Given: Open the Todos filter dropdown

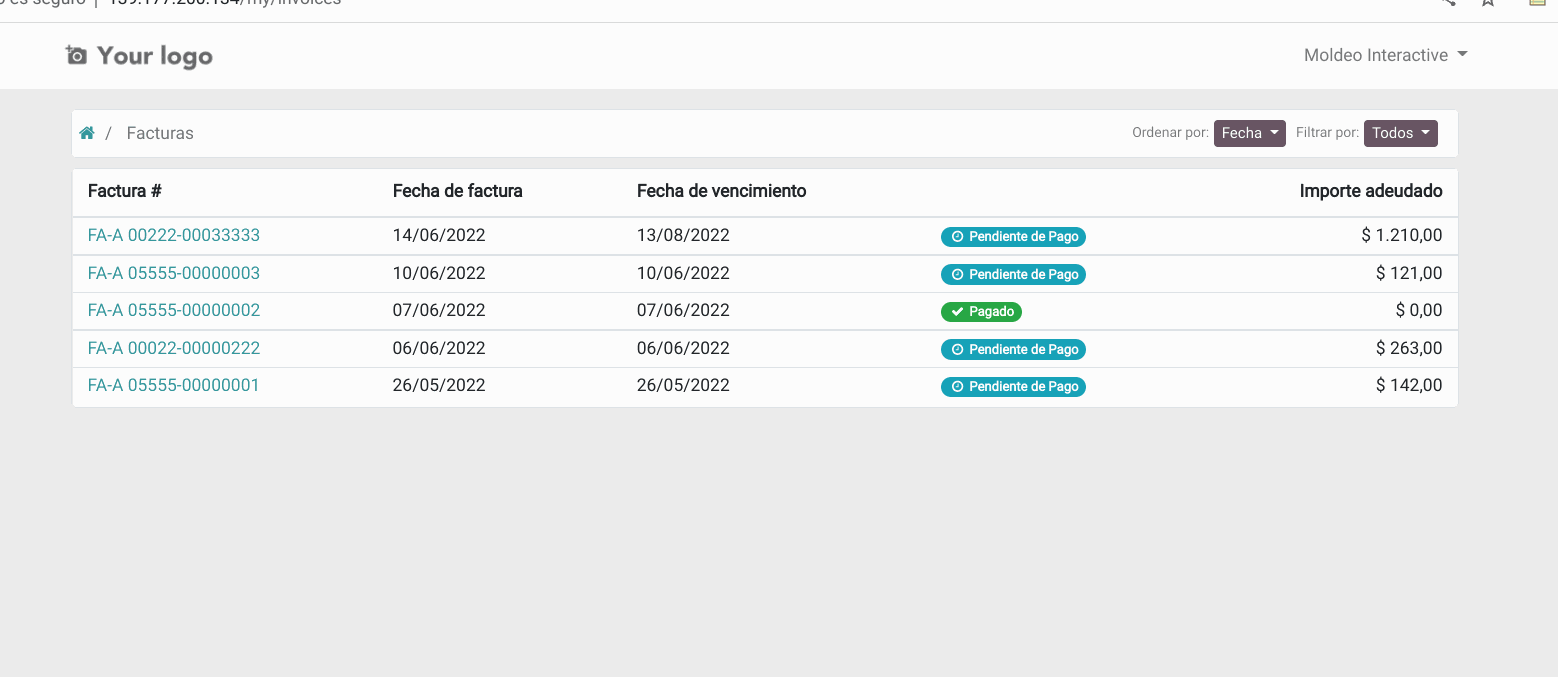Looking at the screenshot, I should 1400,133.
